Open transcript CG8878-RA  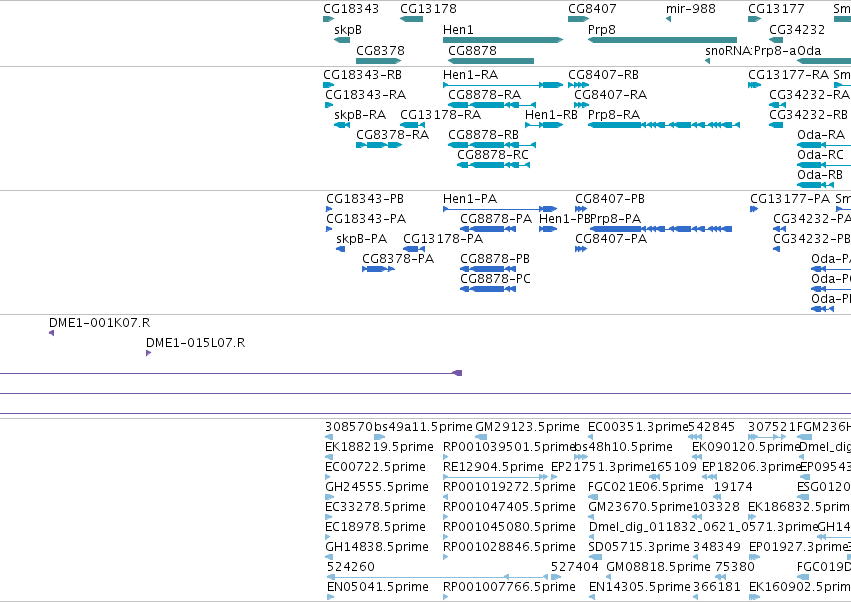492,105
